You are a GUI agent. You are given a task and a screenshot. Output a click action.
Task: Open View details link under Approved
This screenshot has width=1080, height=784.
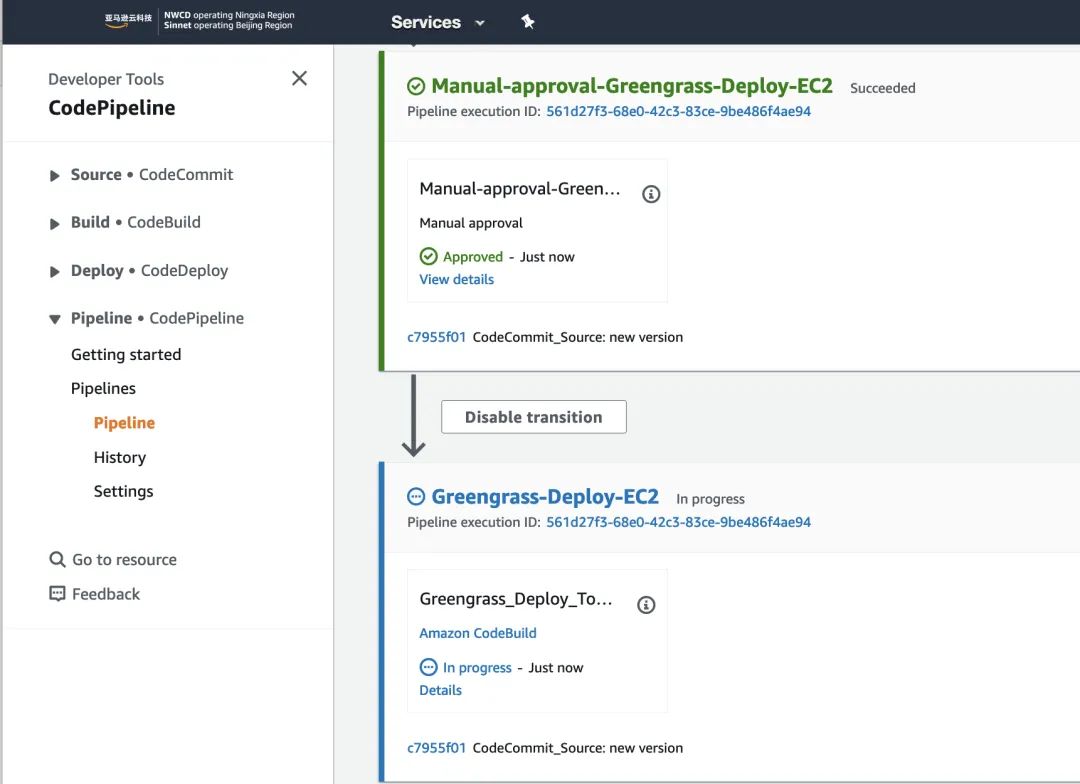(456, 279)
